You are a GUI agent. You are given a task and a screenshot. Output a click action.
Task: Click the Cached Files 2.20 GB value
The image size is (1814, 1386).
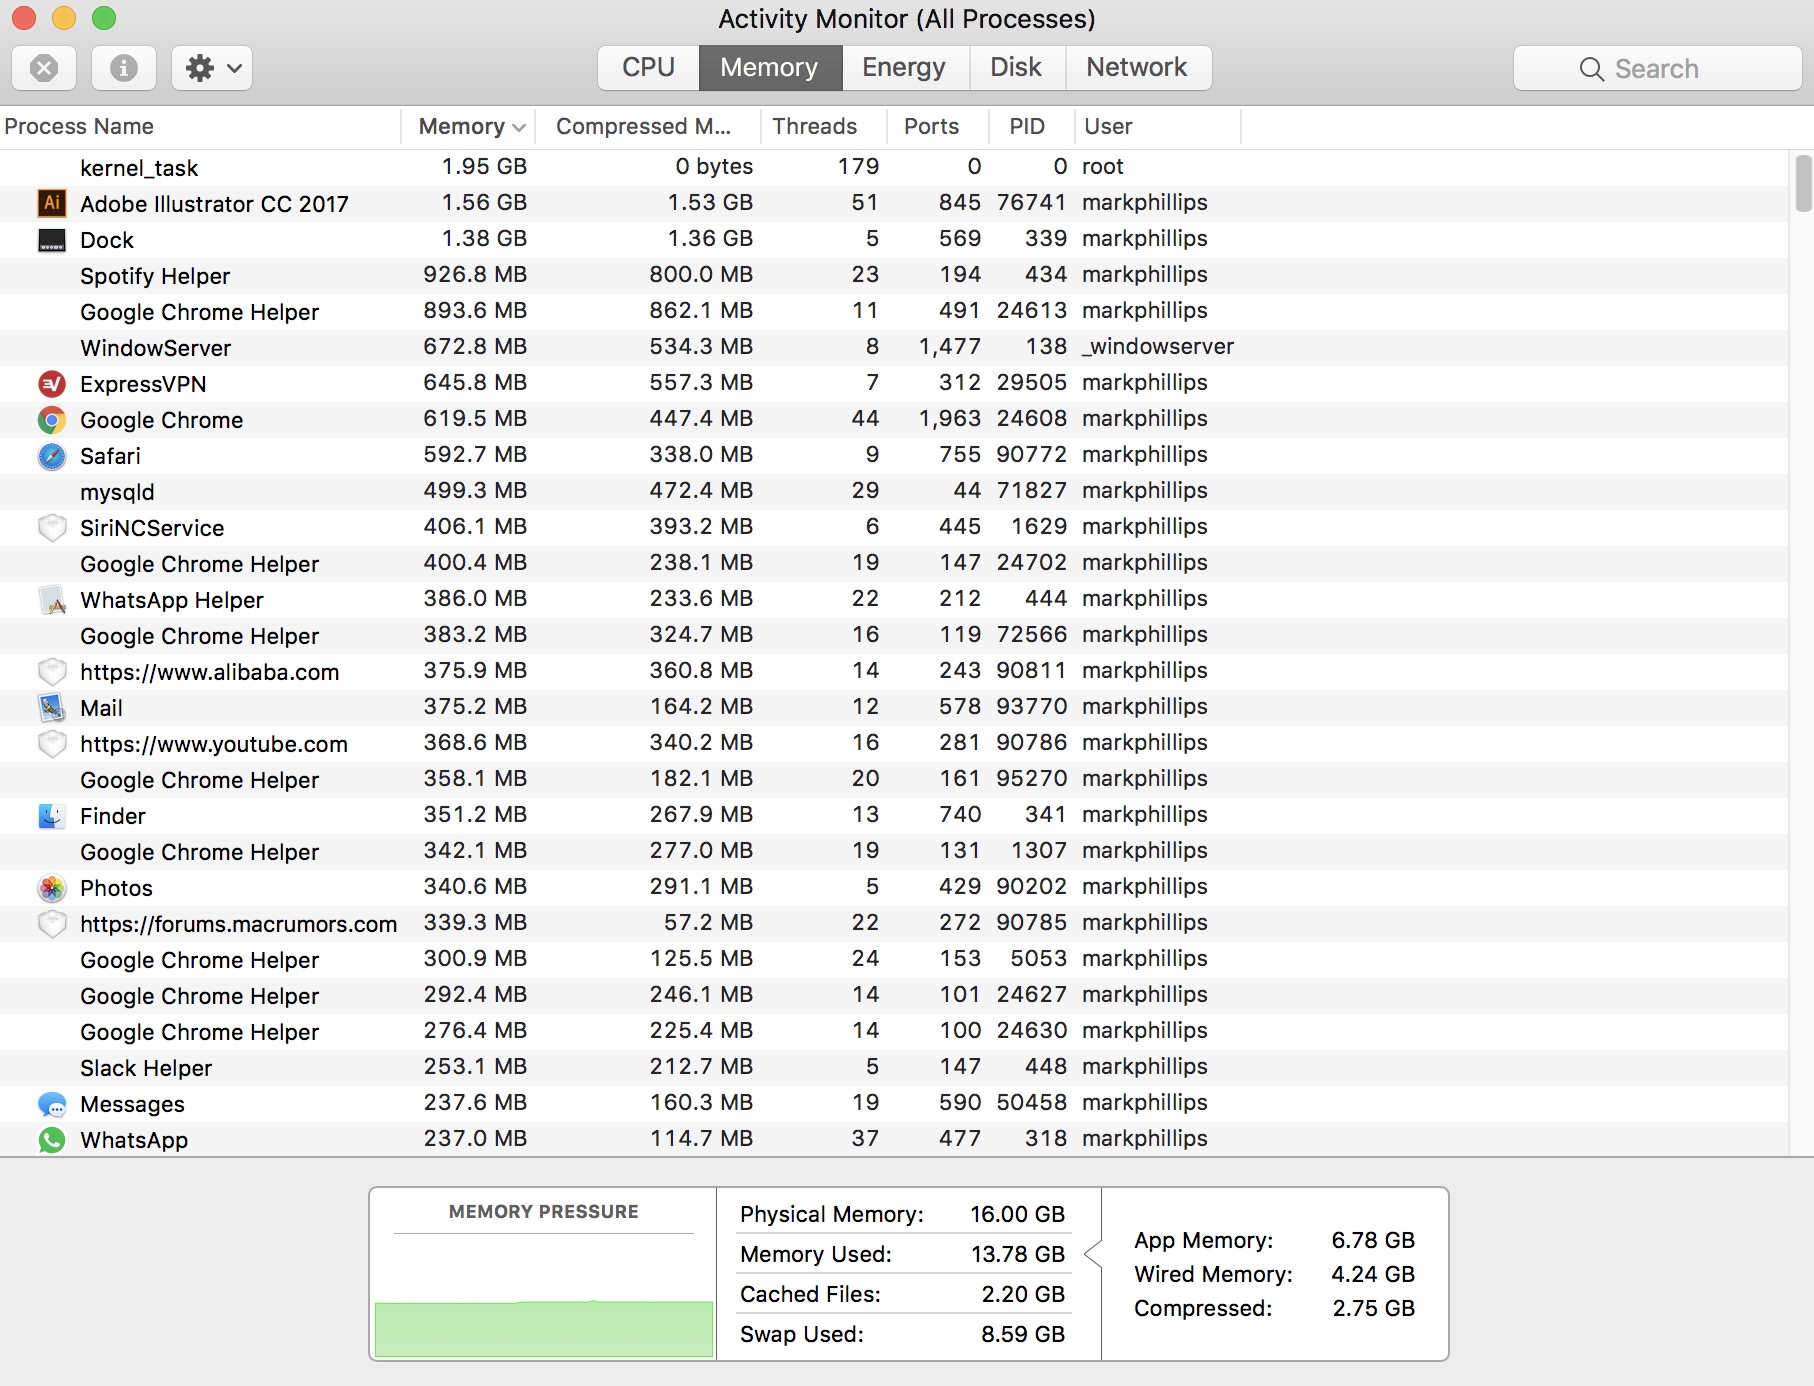coord(1023,1294)
